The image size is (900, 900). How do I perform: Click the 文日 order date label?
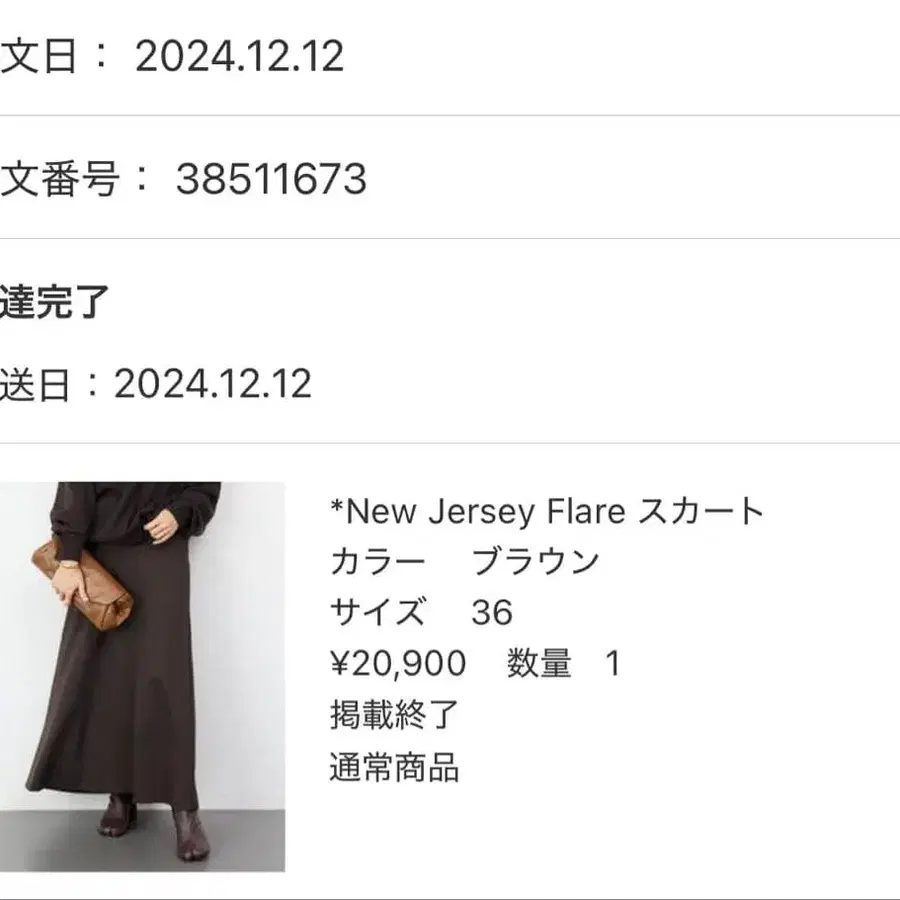coord(38,56)
